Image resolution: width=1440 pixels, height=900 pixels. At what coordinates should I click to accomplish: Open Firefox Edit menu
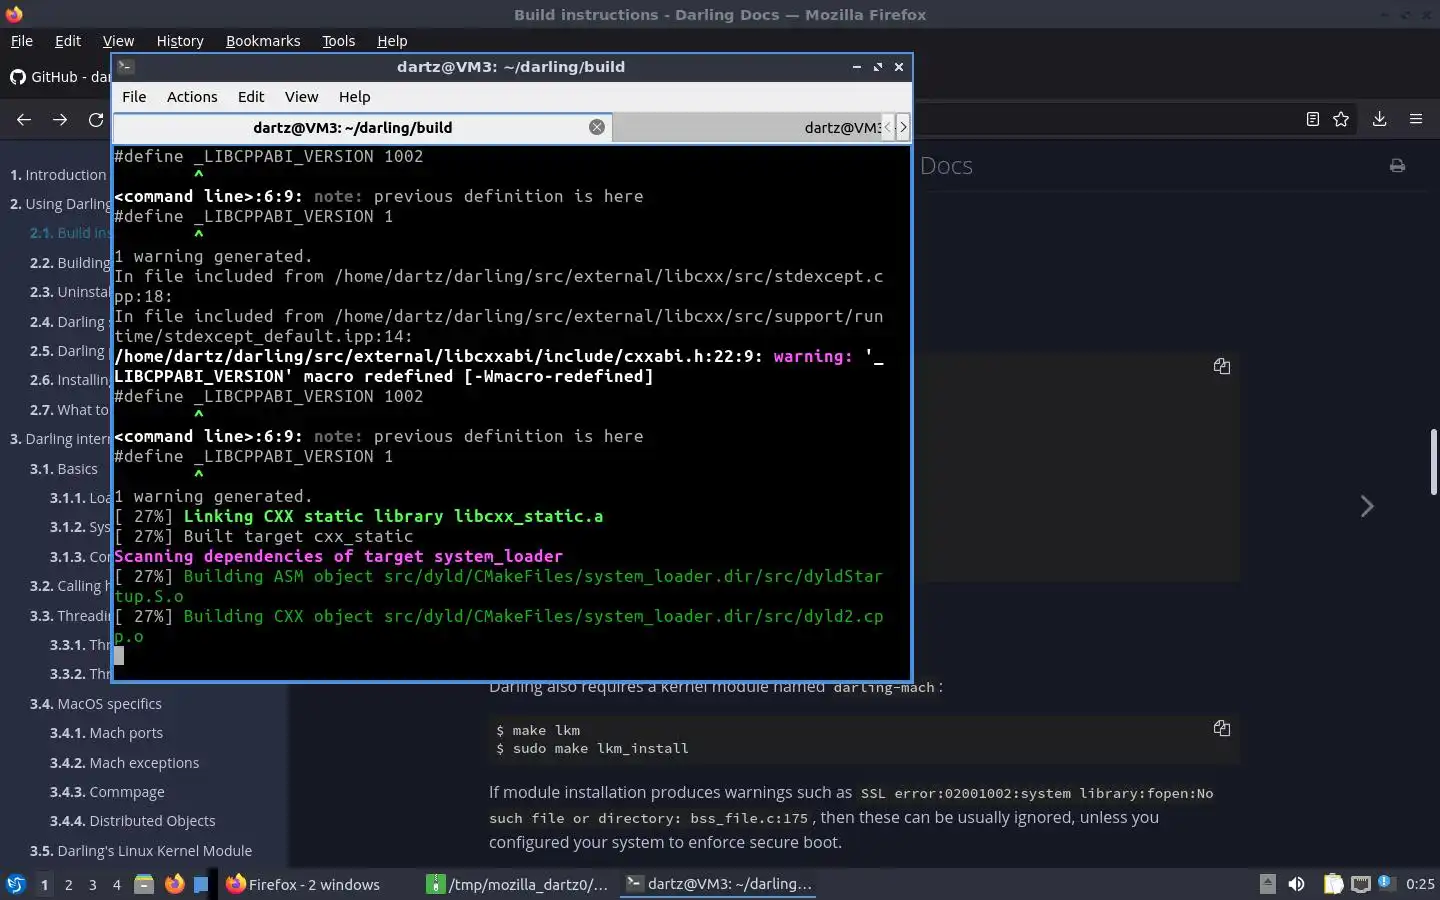68,41
